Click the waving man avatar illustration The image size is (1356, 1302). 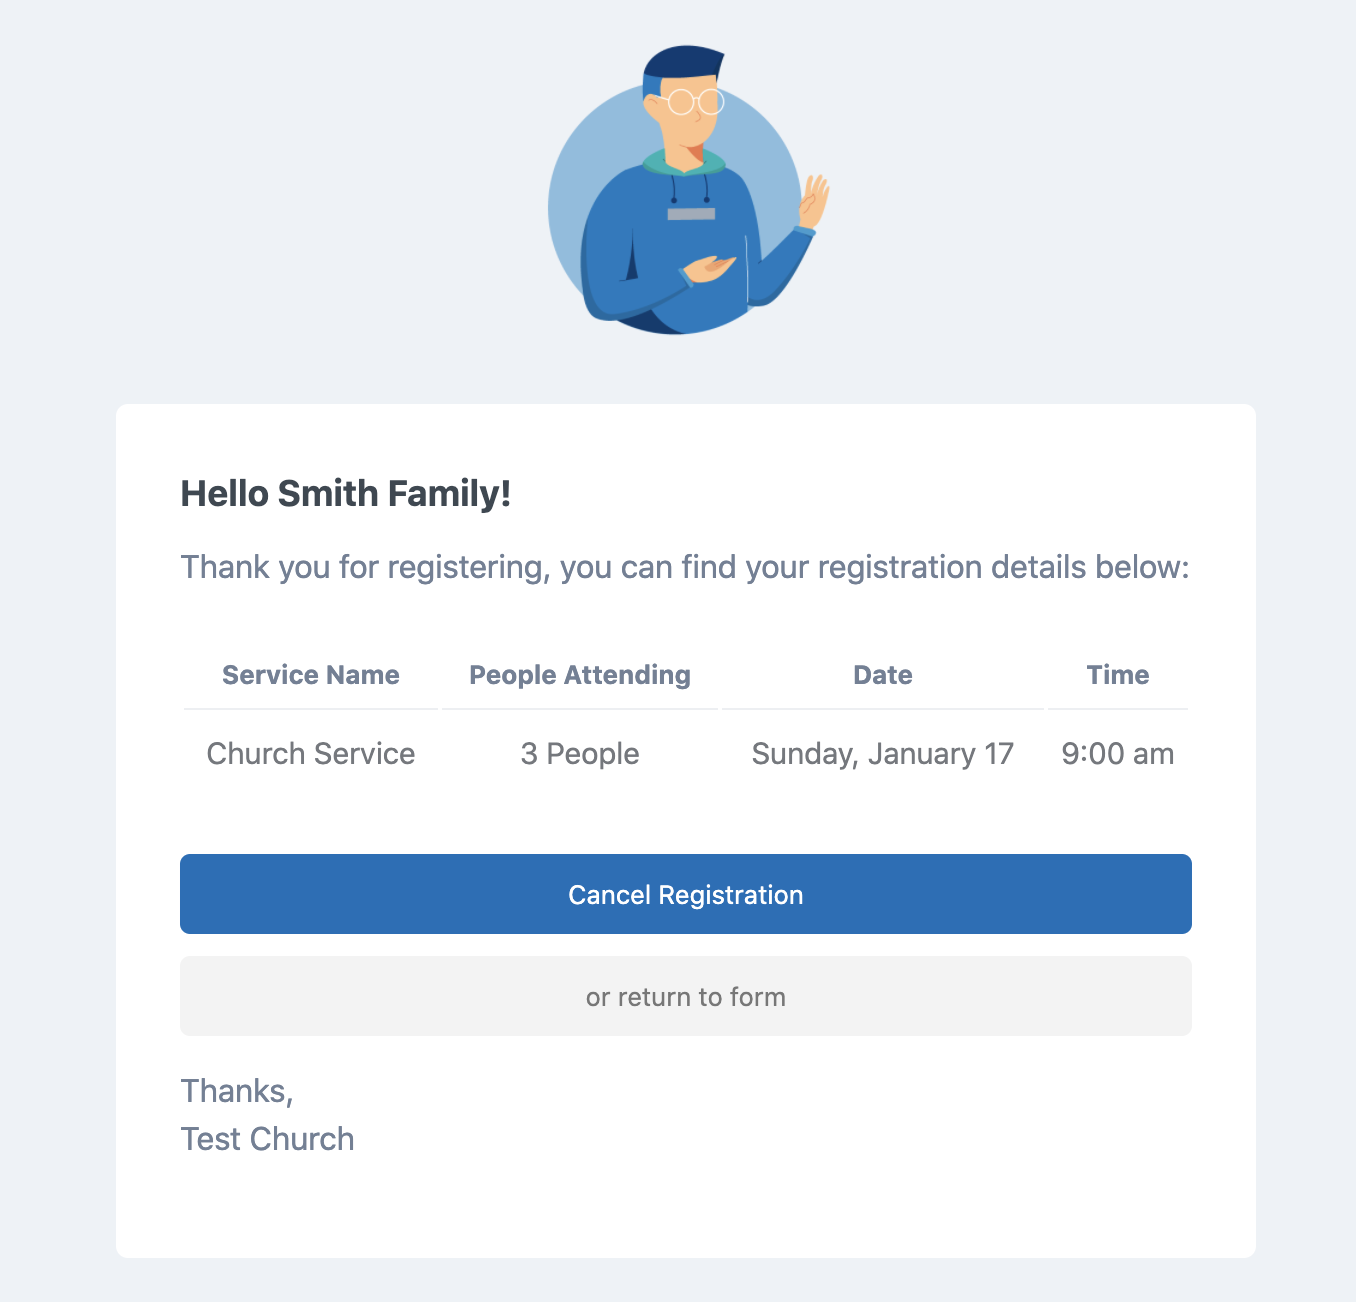(689, 190)
